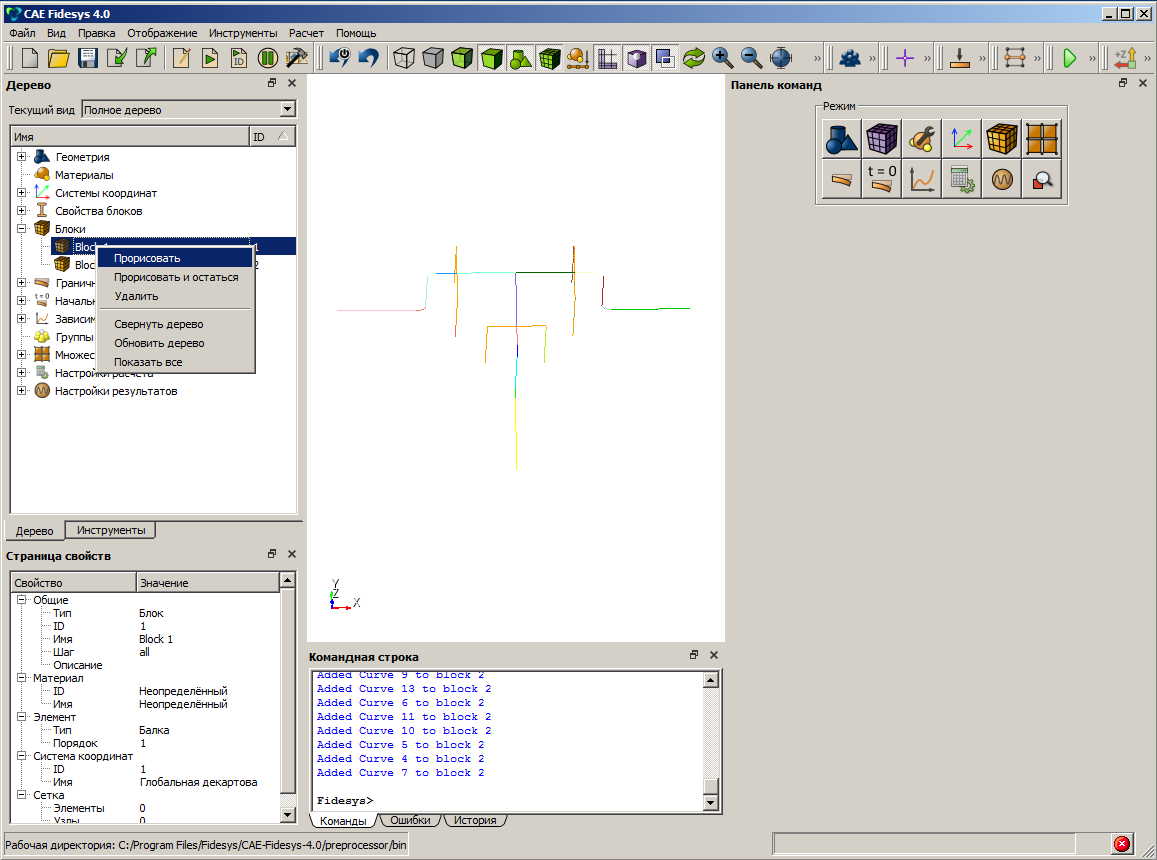Click the red stop icon in the status bar
Screen dimensions: 1157x860
click(1122, 844)
